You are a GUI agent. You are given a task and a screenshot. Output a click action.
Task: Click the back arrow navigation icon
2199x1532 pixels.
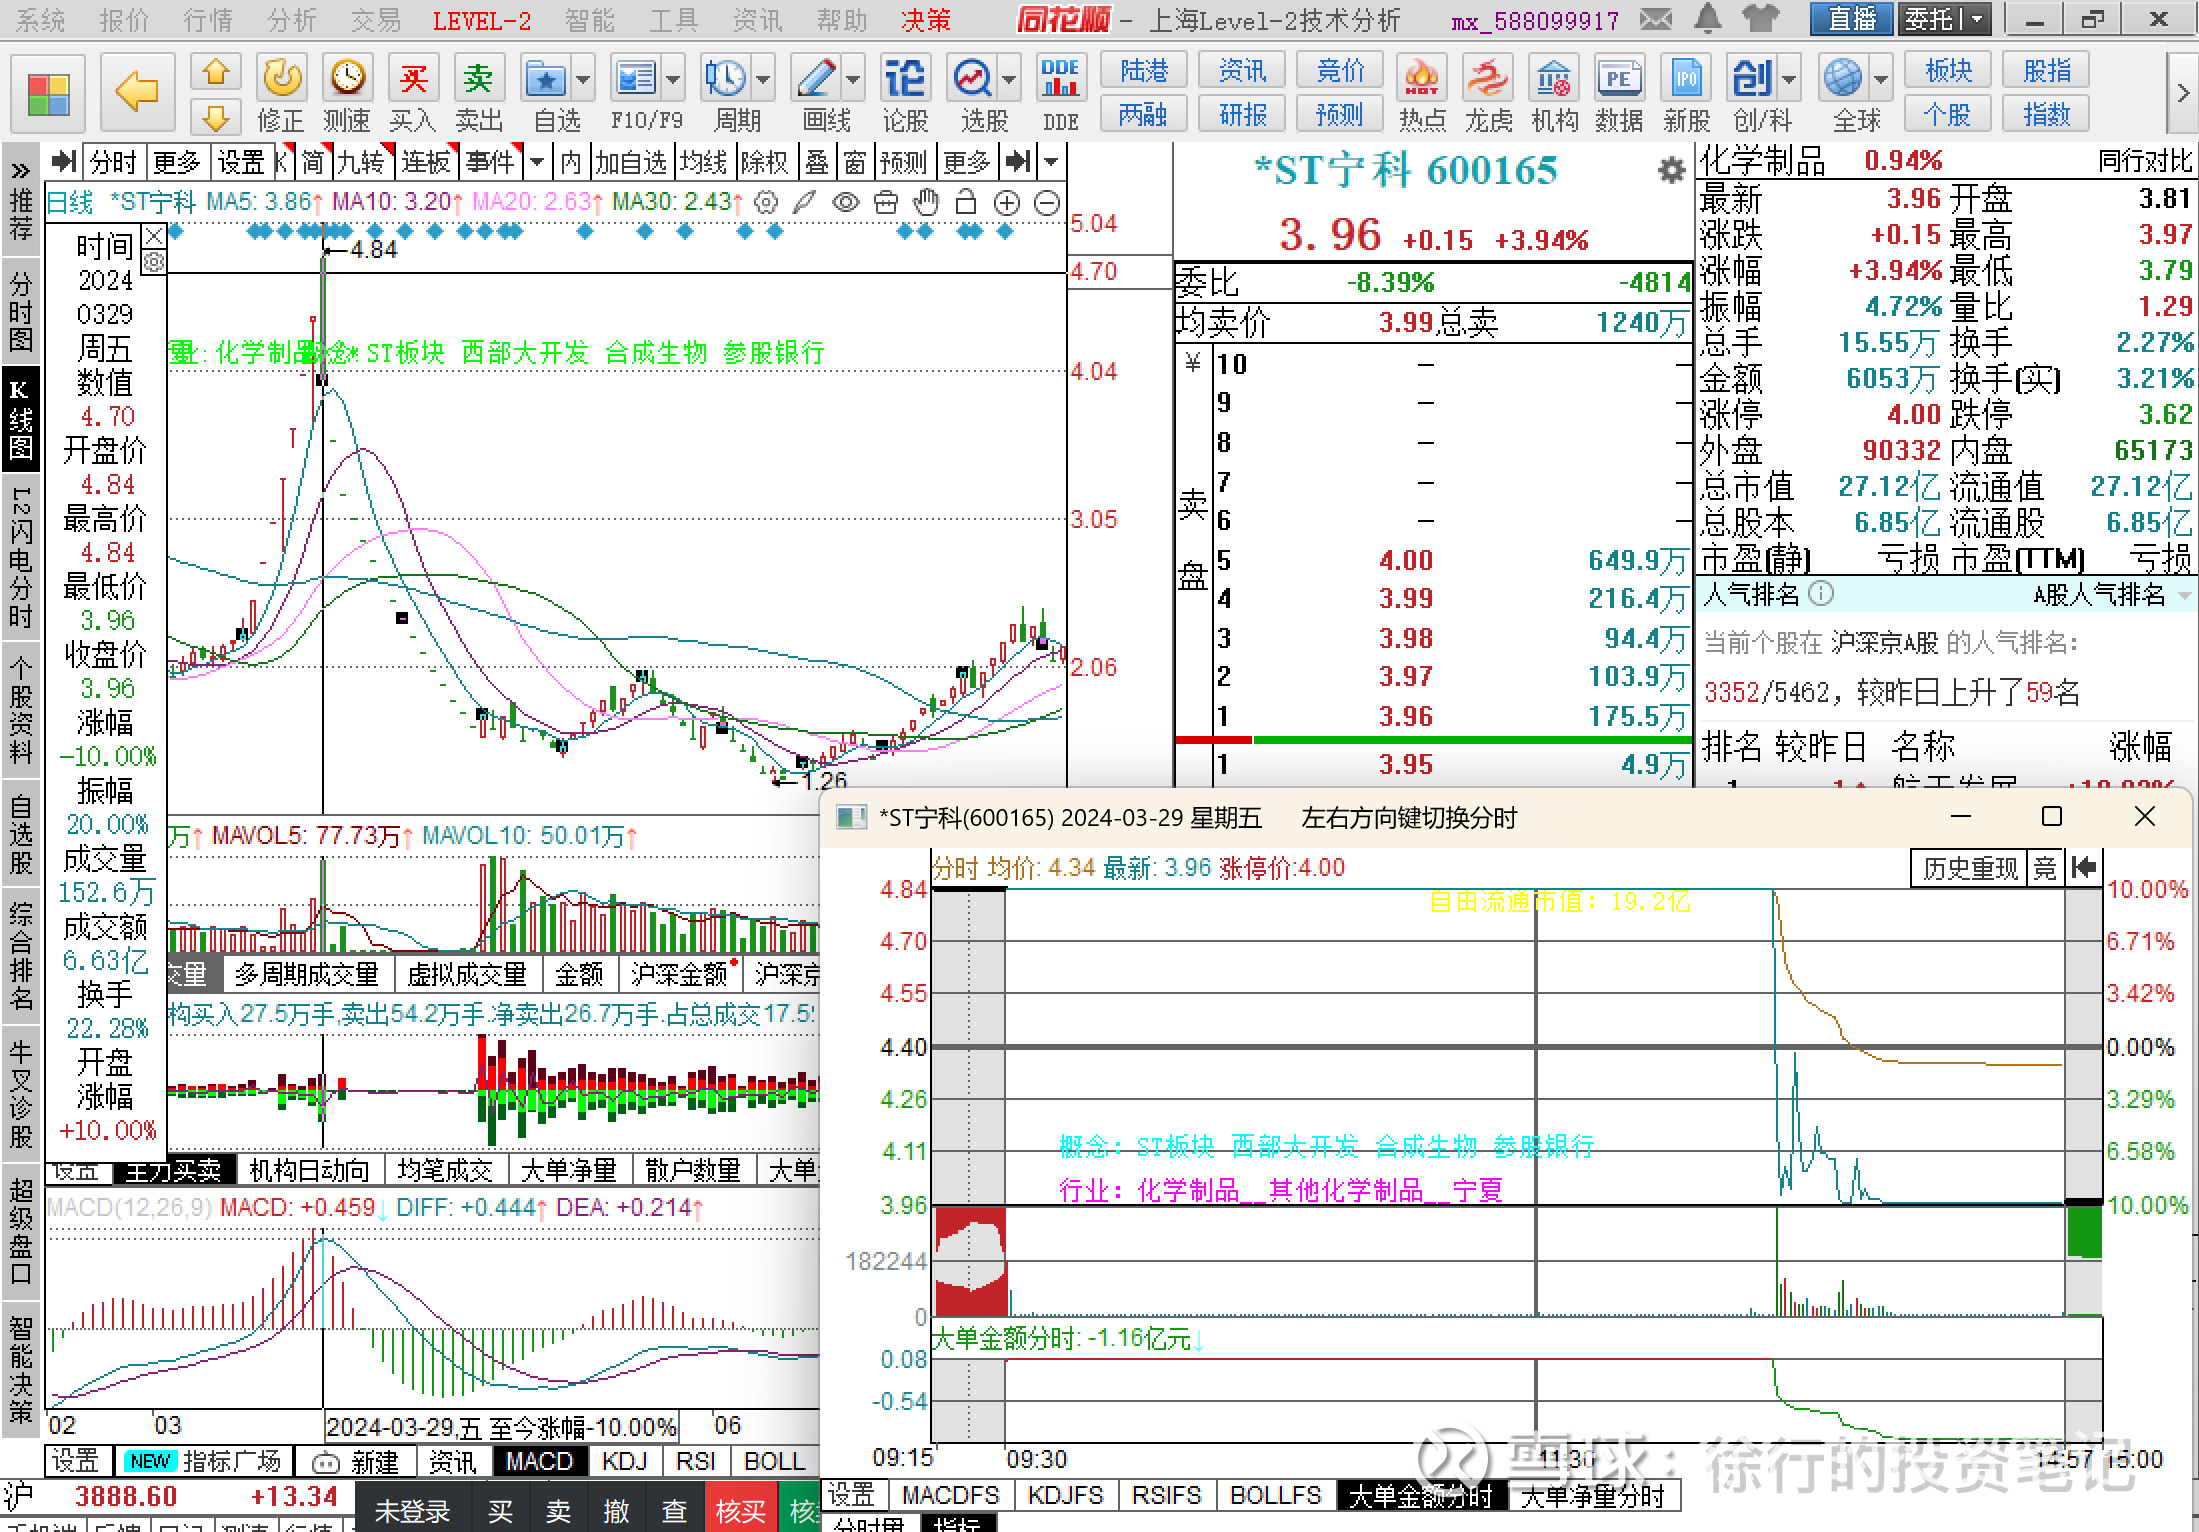137,93
